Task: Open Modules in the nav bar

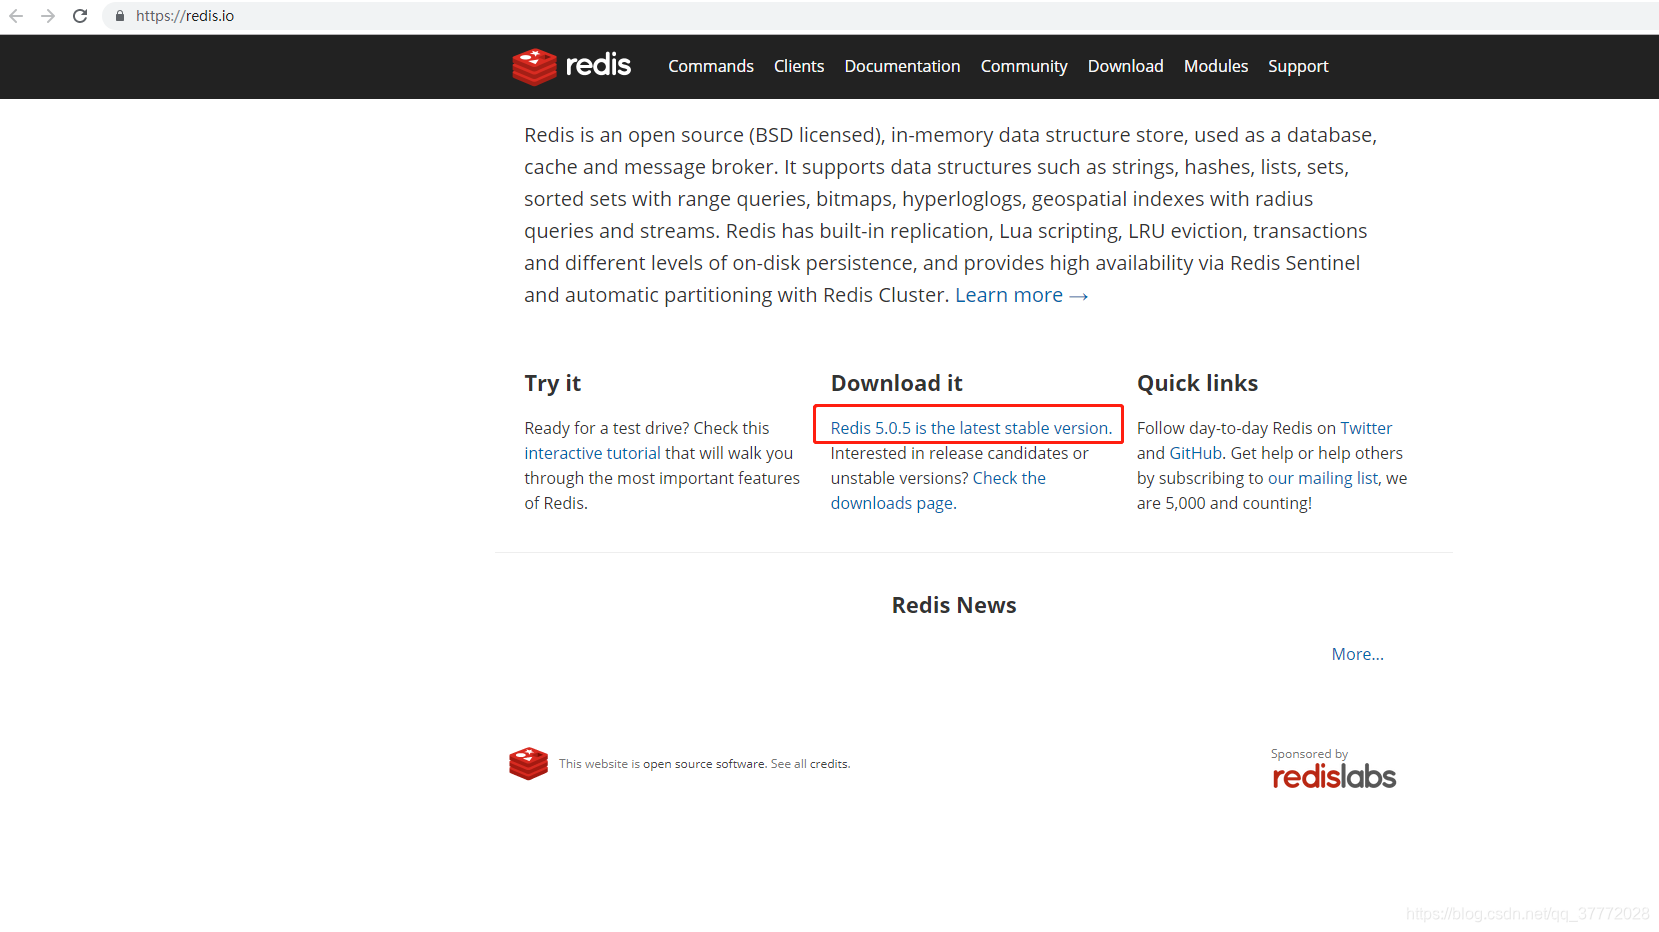Action: 1216,66
